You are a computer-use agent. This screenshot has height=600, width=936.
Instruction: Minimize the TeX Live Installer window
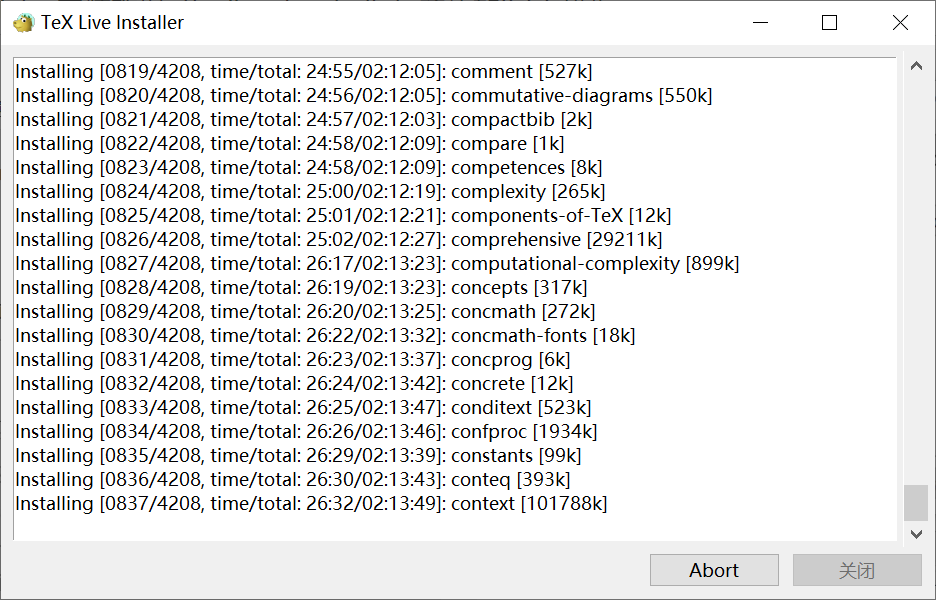pyautogui.click(x=760, y=23)
